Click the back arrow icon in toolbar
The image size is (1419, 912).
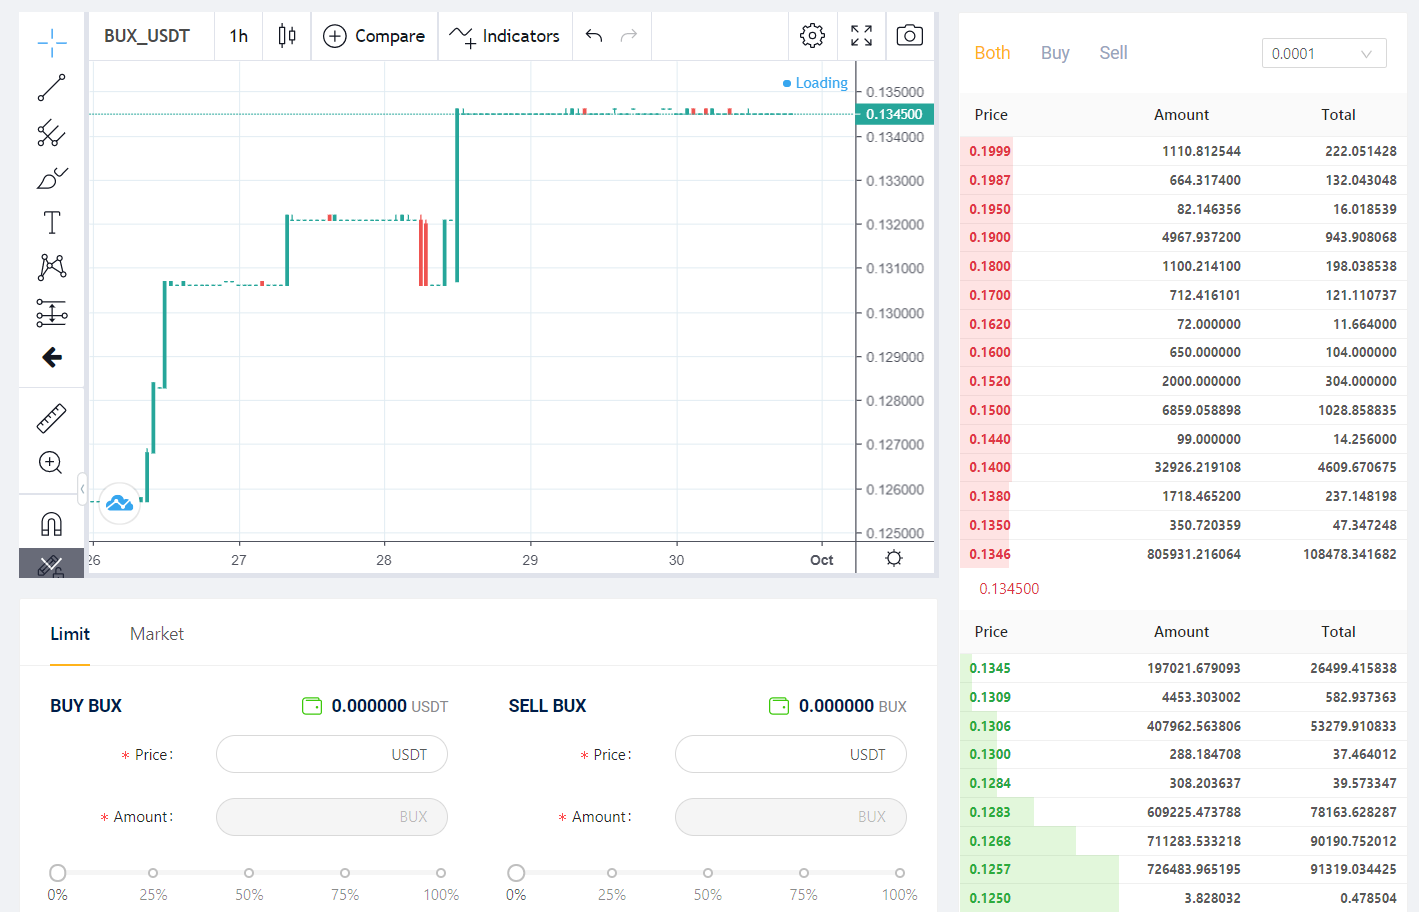[52, 357]
